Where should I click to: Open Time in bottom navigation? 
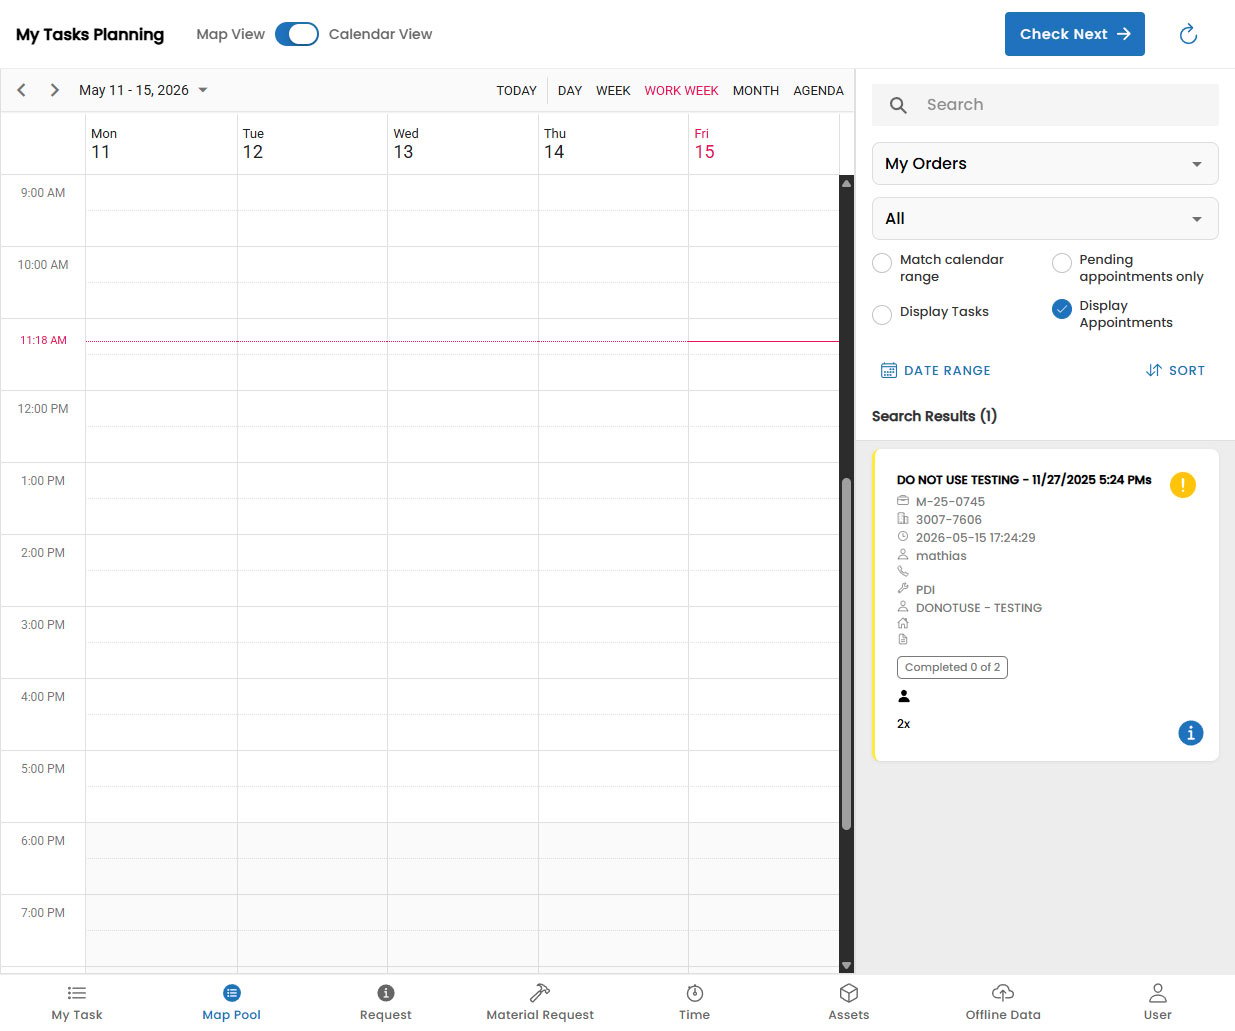[x=694, y=1003]
